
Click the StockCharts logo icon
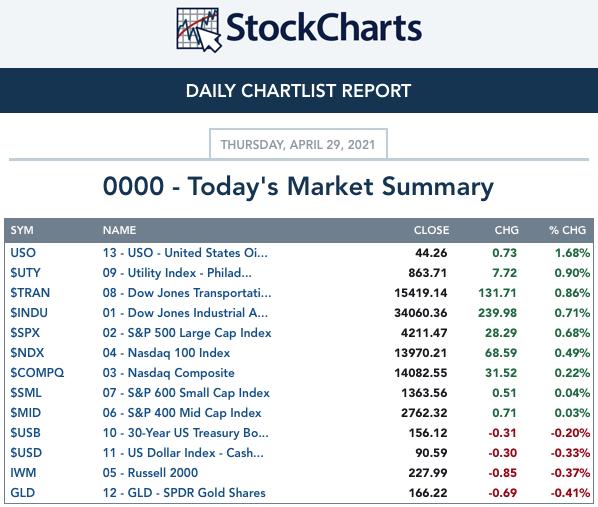pyautogui.click(x=198, y=30)
